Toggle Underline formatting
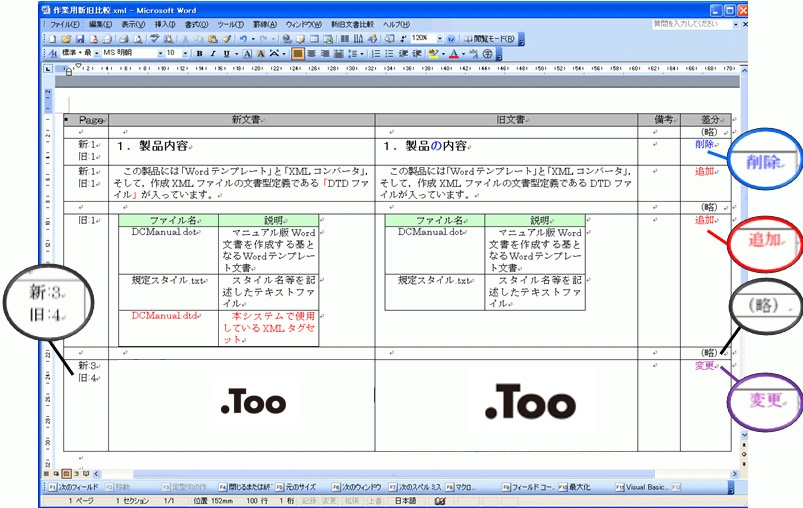The image size is (803, 508). [x=226, y=53]
